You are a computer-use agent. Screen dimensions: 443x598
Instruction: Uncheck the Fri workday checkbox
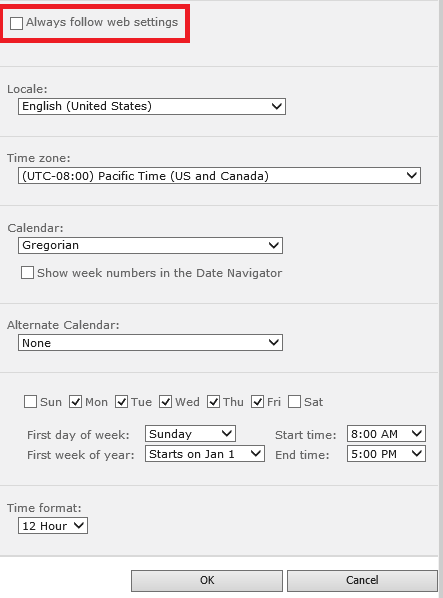[x=257, y=402]
